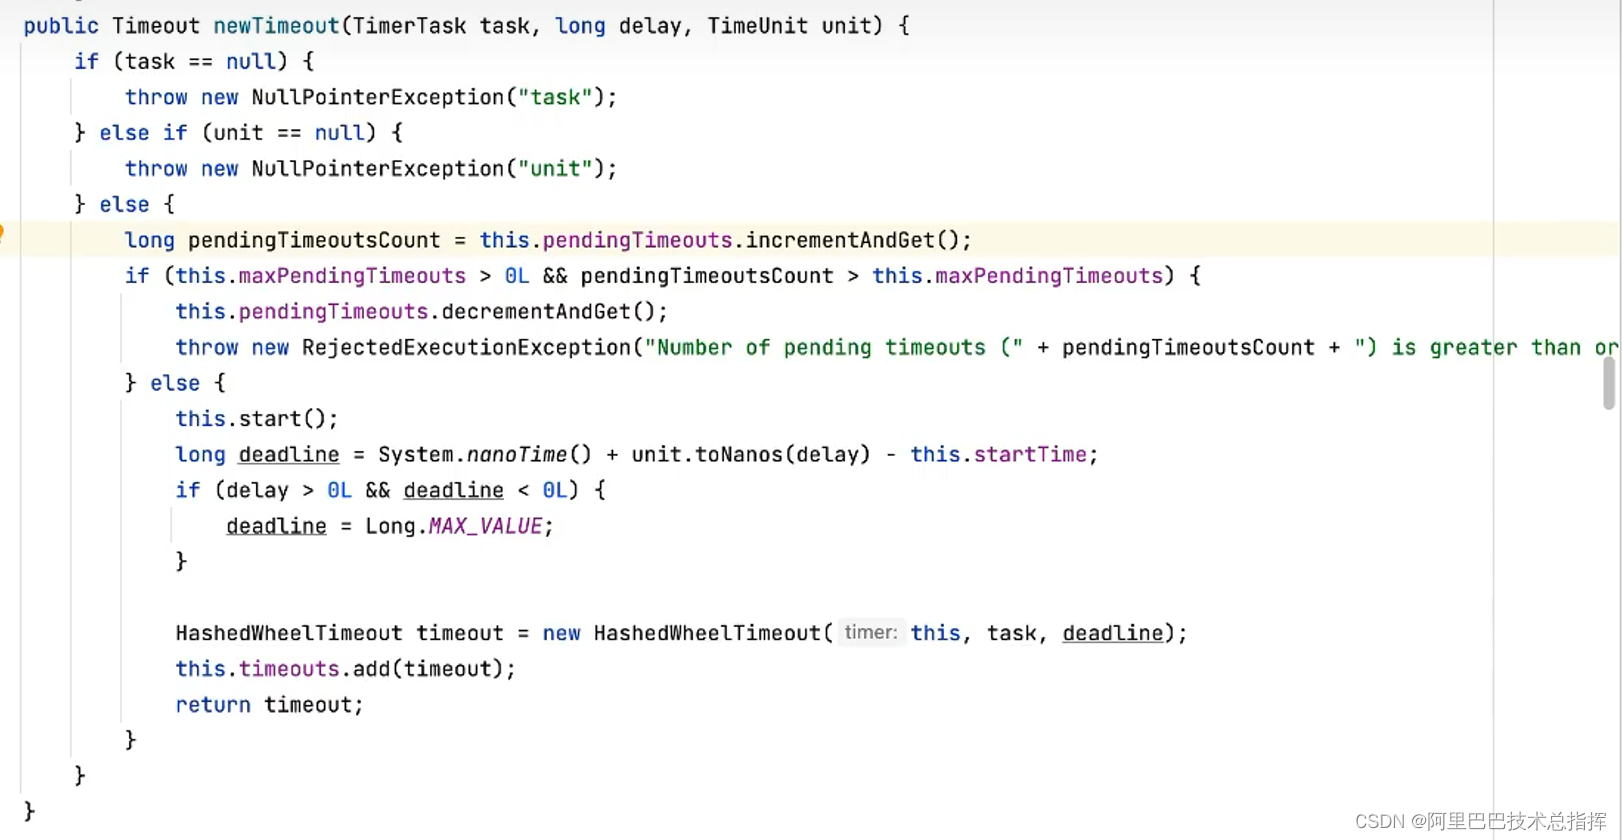Click 'TimerTask' parameter type

point(410,26)
